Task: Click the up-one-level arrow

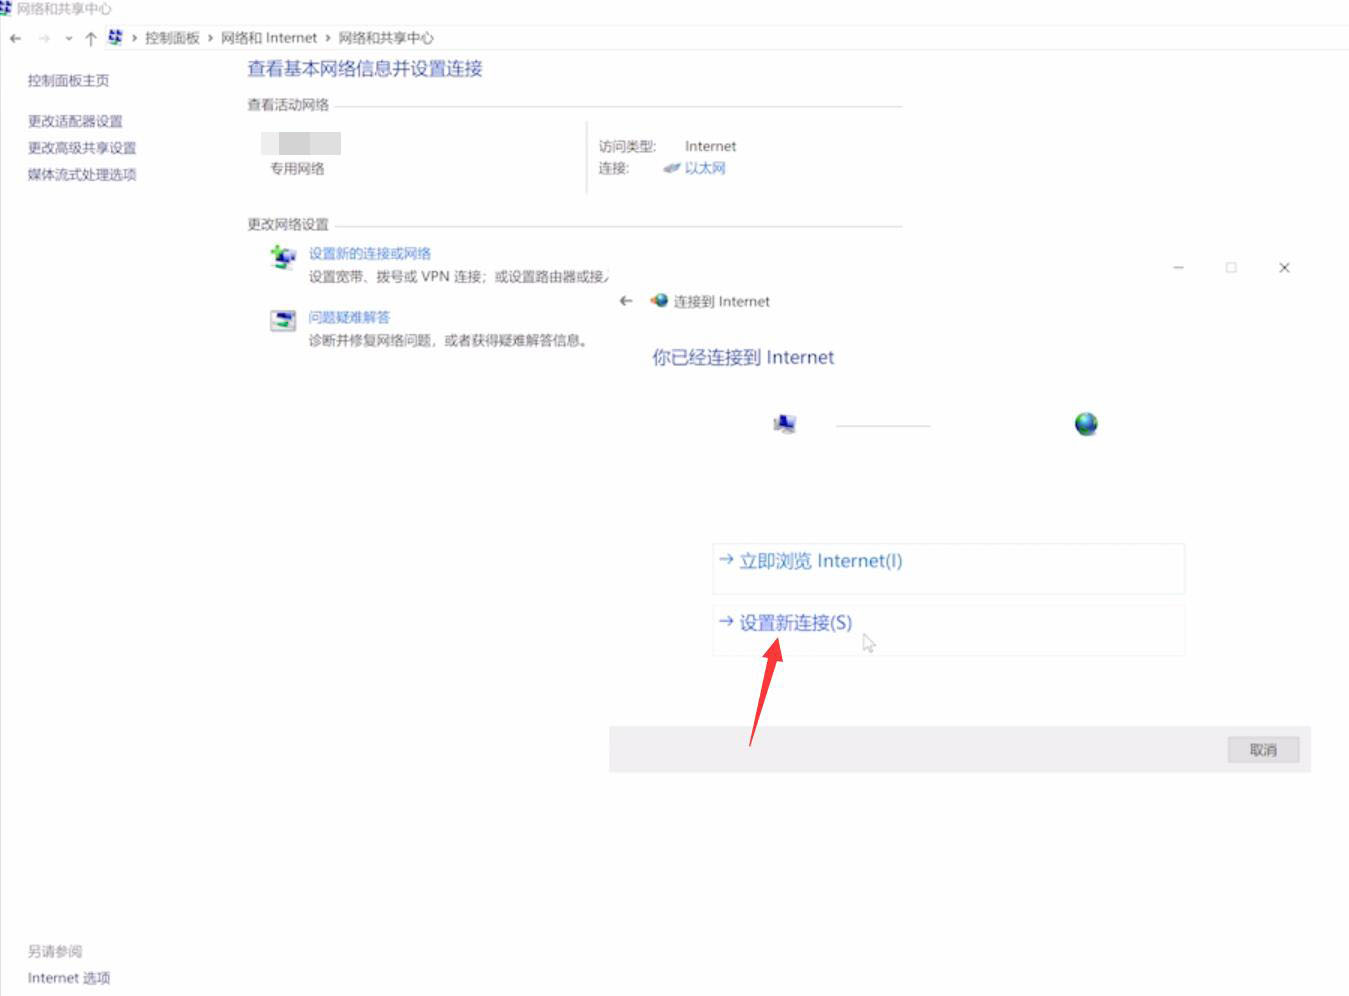Action: click(90, 38)
